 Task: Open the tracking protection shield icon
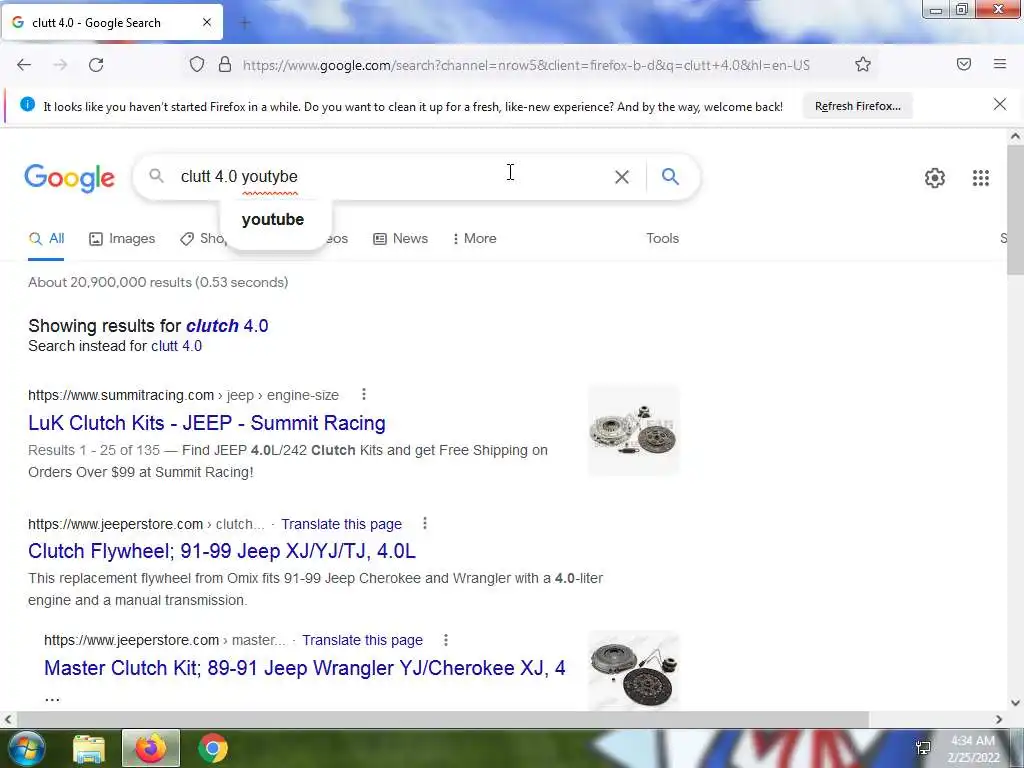(197, 65)
